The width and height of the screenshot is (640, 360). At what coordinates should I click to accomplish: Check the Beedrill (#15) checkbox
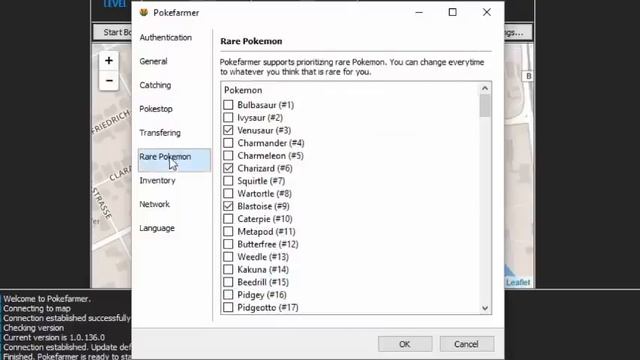click(x=228, y=282)
